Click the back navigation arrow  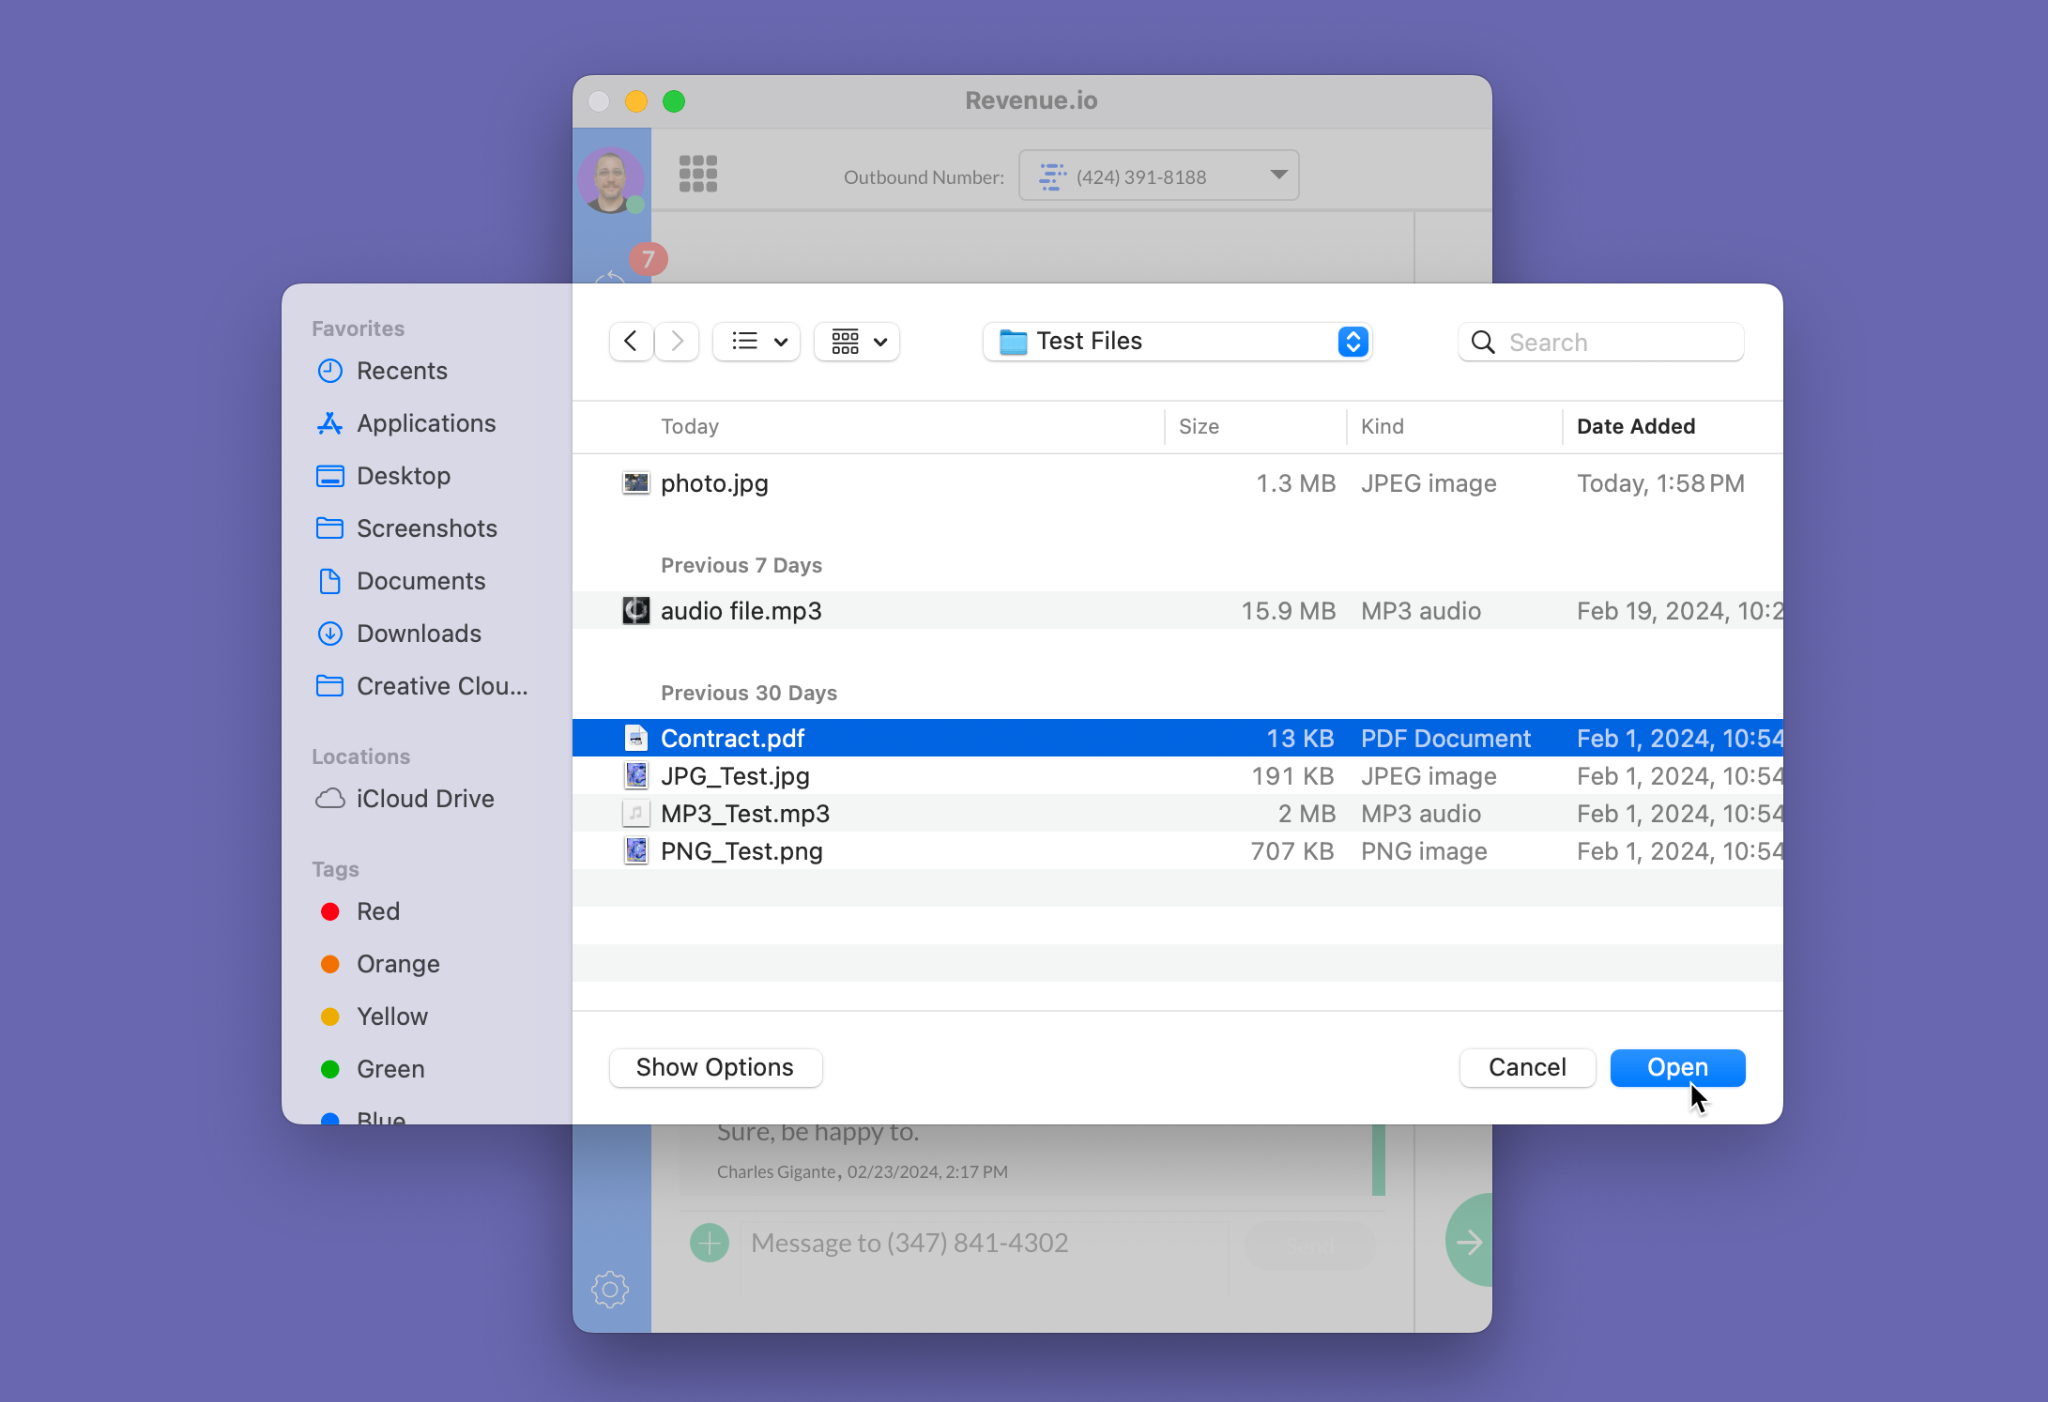631,342
